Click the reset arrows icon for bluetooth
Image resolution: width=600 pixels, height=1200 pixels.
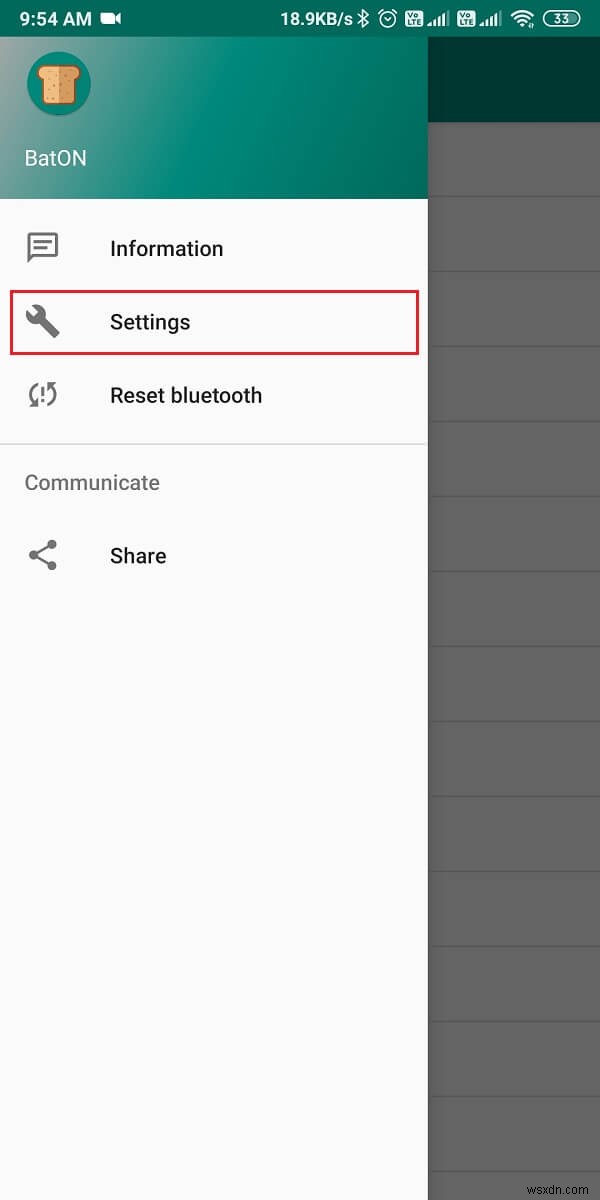pyautogui.click(x=42, y=395)
